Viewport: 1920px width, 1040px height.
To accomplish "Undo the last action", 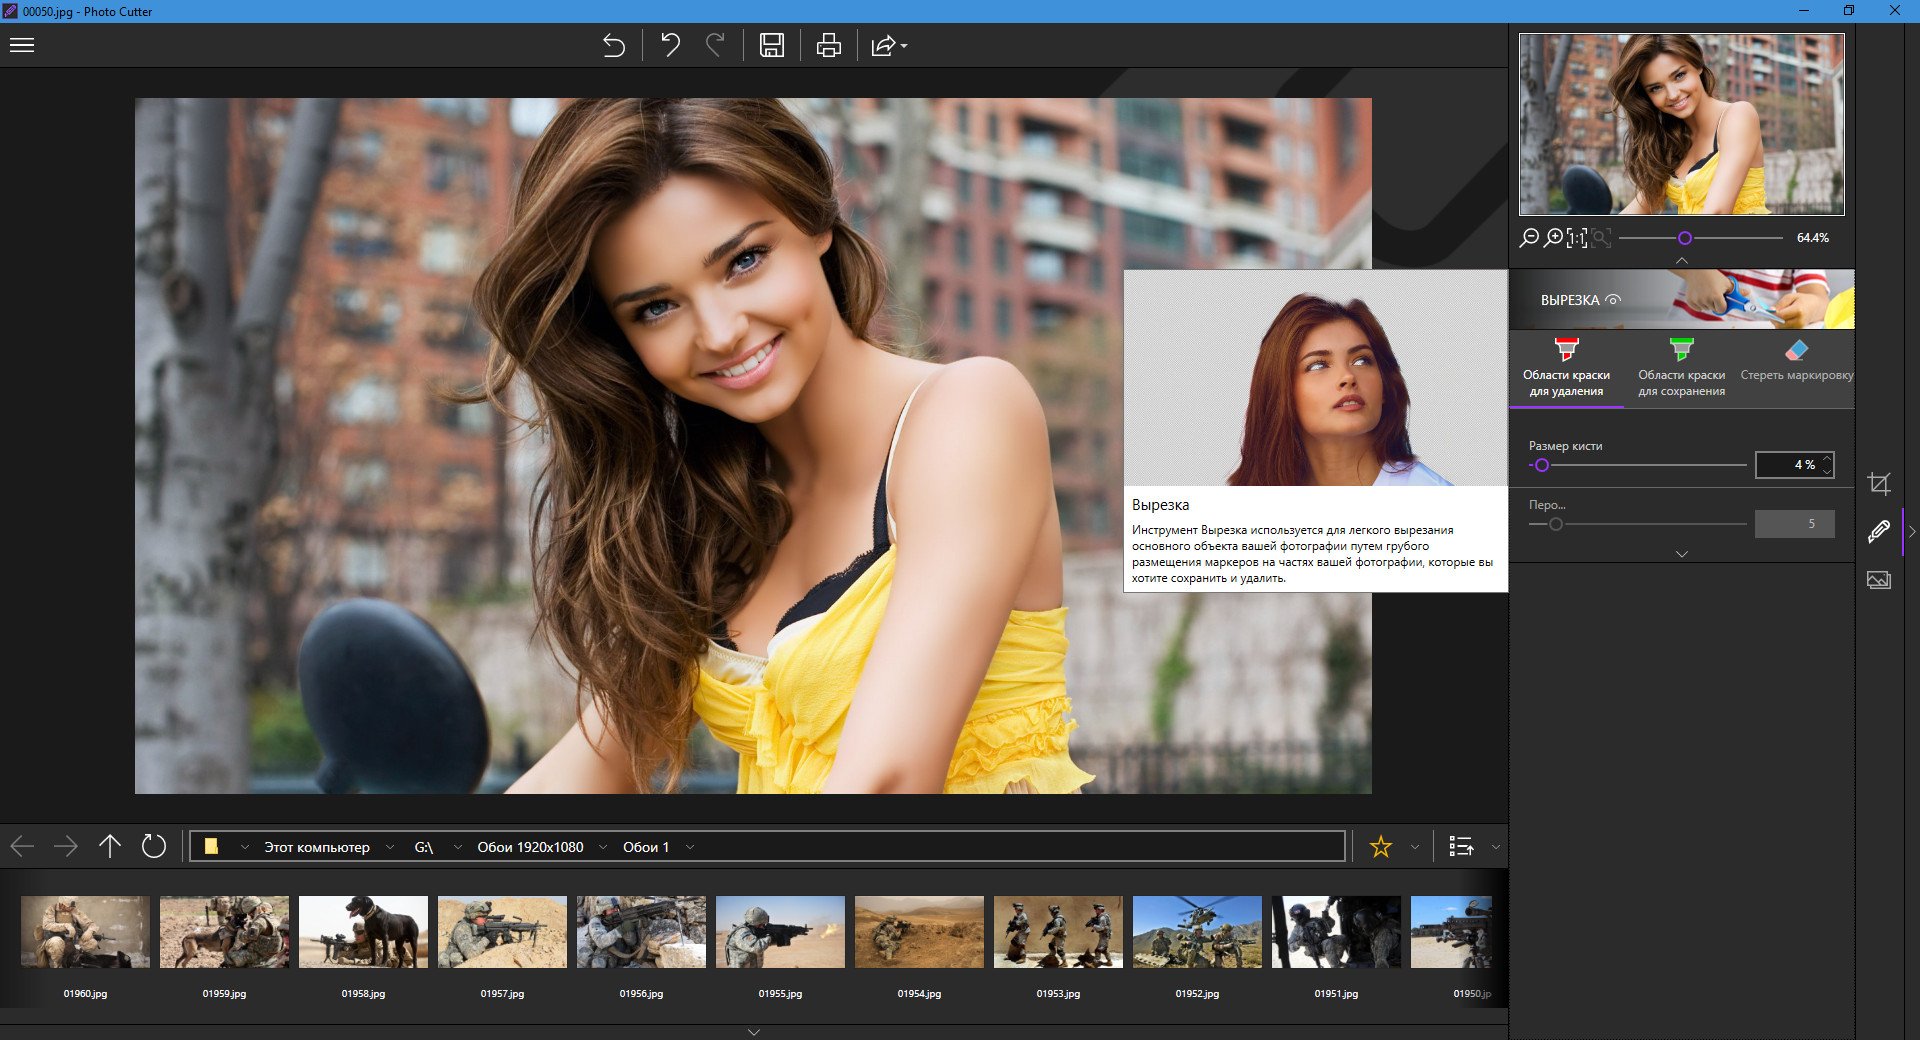I will pos(670,45).
